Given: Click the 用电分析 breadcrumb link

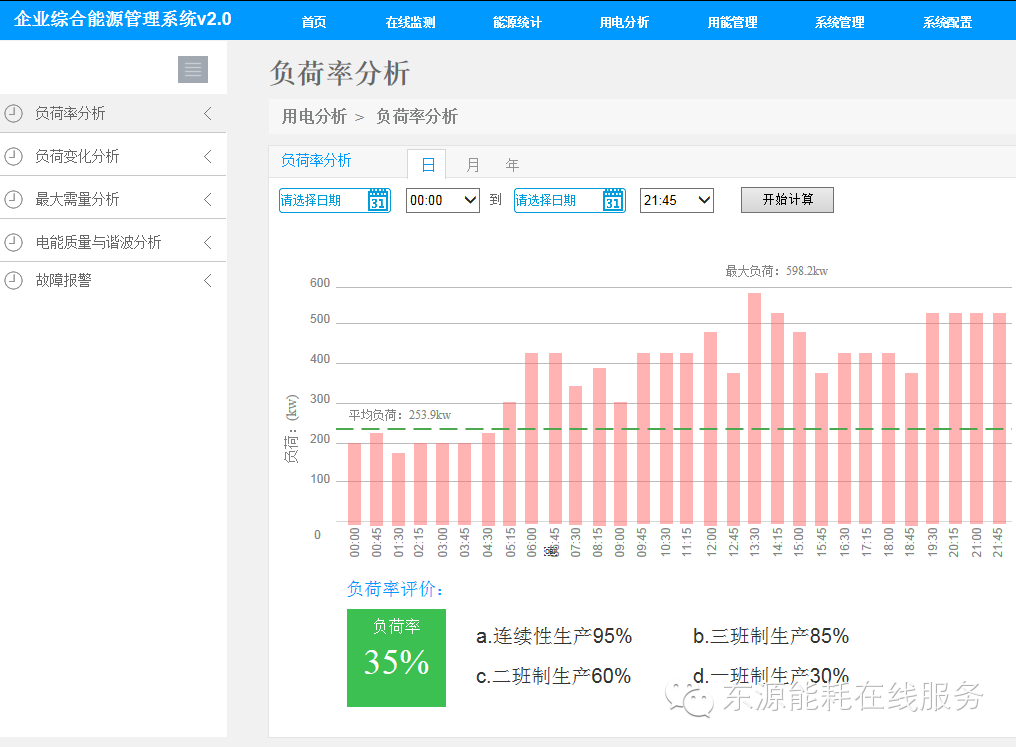Looking at the screenshot, I should pos(314,117).
